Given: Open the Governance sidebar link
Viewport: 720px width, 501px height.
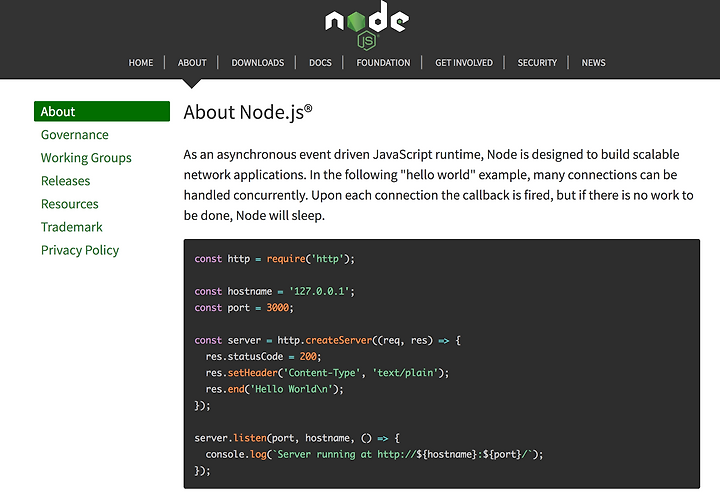Looking at the screenshot, I should coord(75,135).
